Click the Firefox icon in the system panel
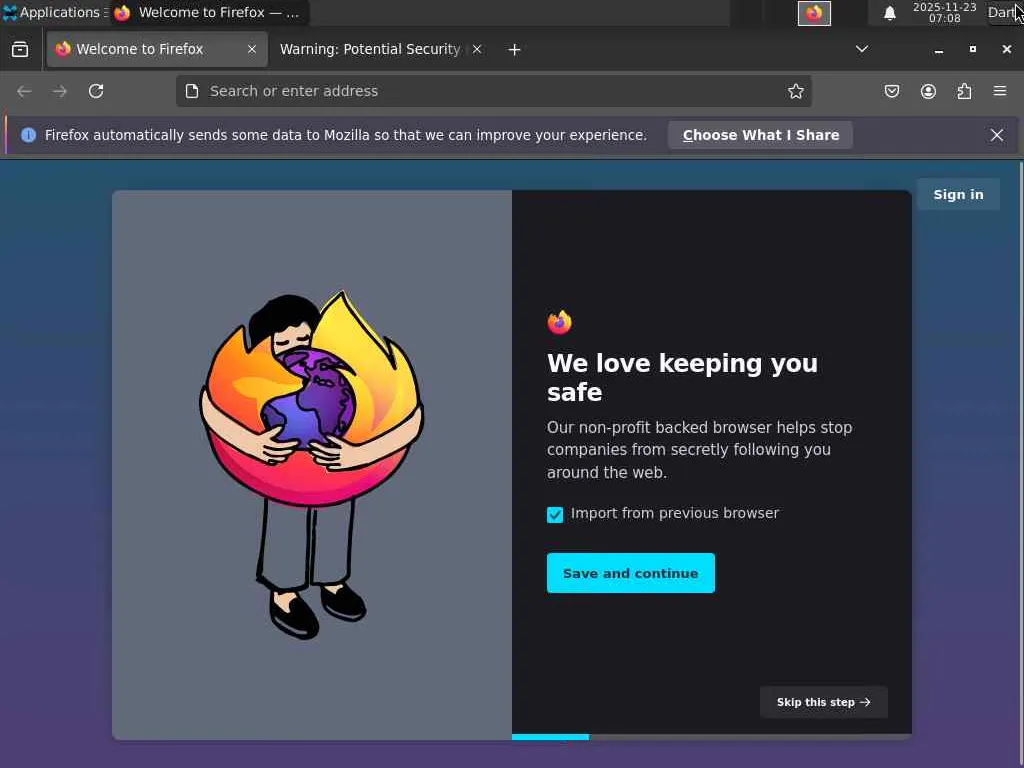 [814, 13]
